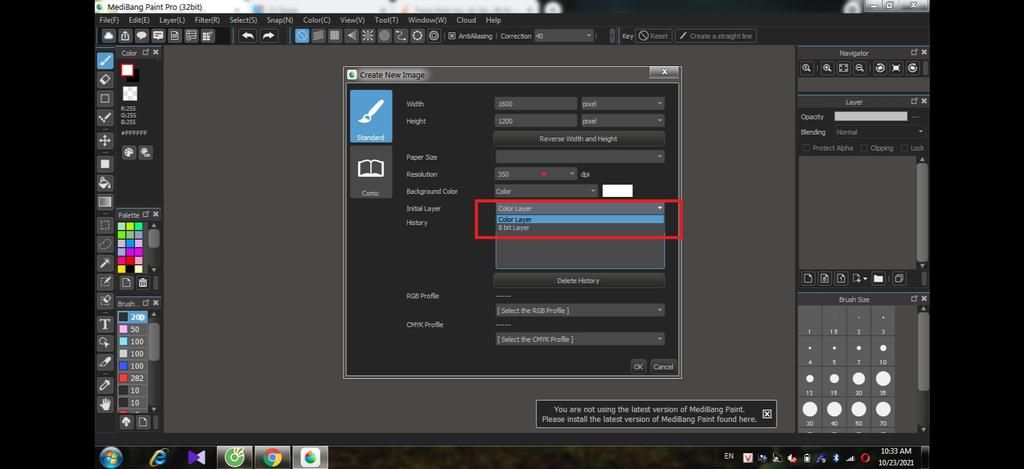Open Internet Explorer from the taskbar
This screenshot has width=1024, height=469.
(x=159, y=457)
